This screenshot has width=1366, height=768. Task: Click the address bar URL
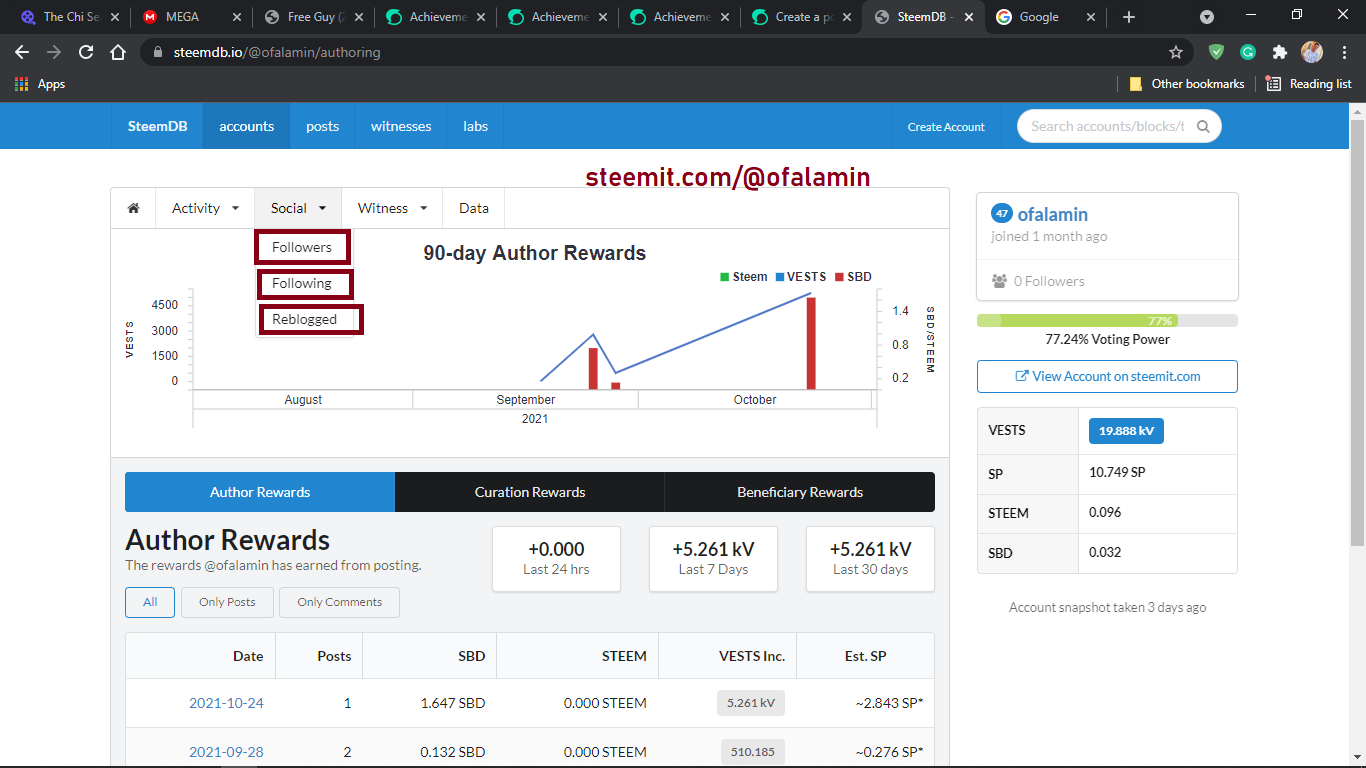point(276,52)
